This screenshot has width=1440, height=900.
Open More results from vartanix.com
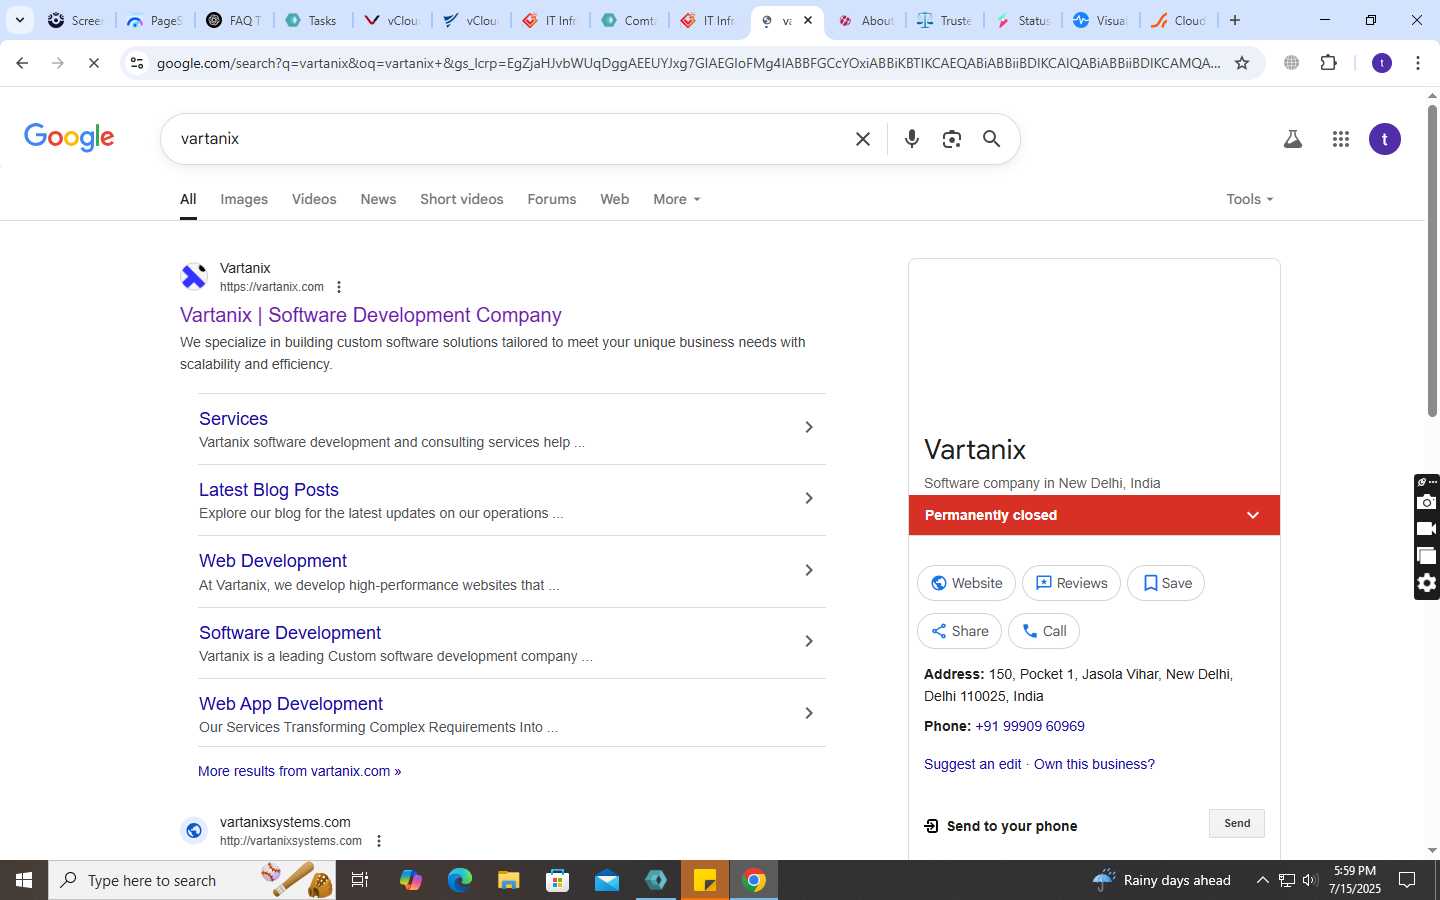[299, 771]
